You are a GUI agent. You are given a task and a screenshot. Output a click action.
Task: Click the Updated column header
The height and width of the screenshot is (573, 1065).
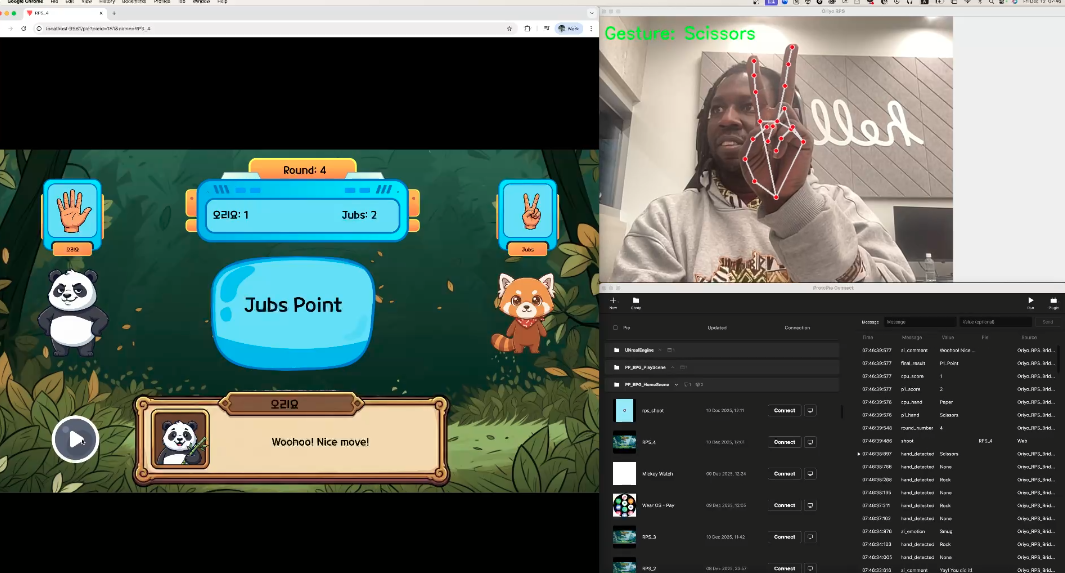(x=717, y=328)
